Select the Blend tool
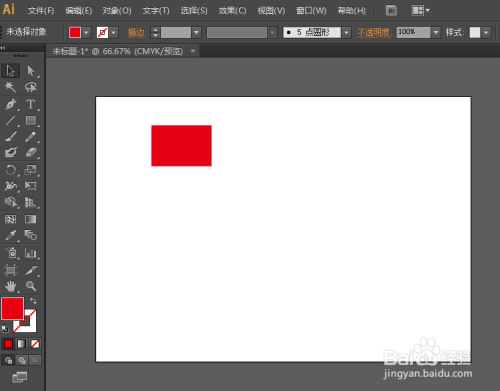This screenshot has width=500, height=391. (x=31, y=235)
